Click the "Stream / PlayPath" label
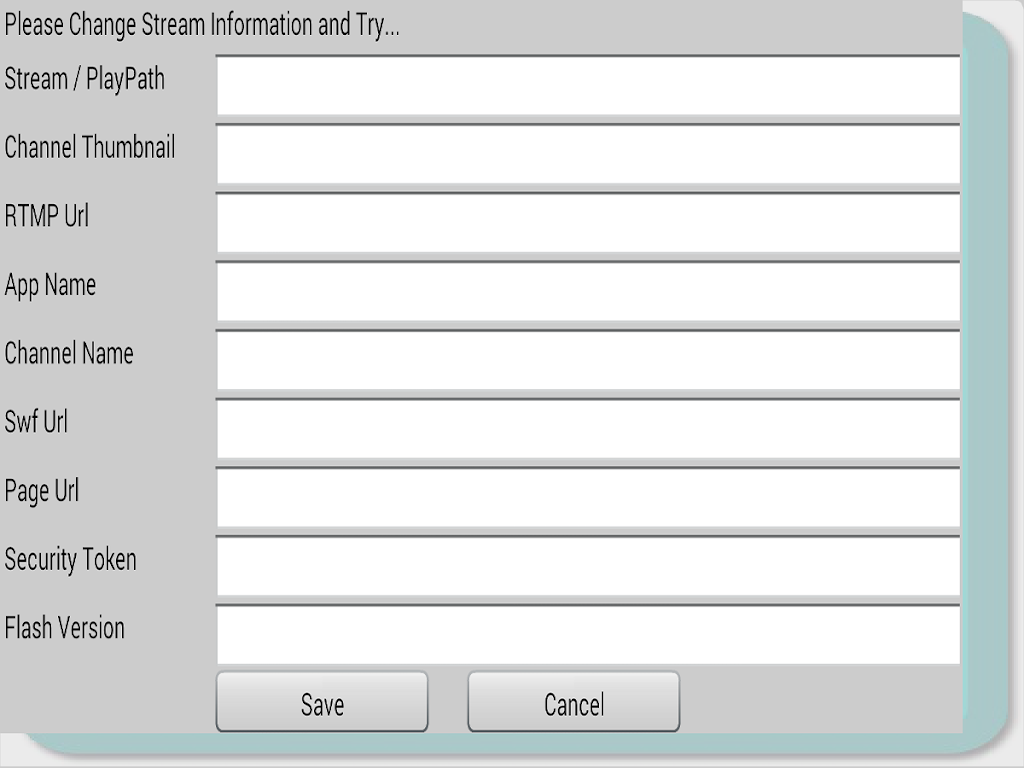The height and width of the screenshot is (768, 1024). tap(85, 80)
